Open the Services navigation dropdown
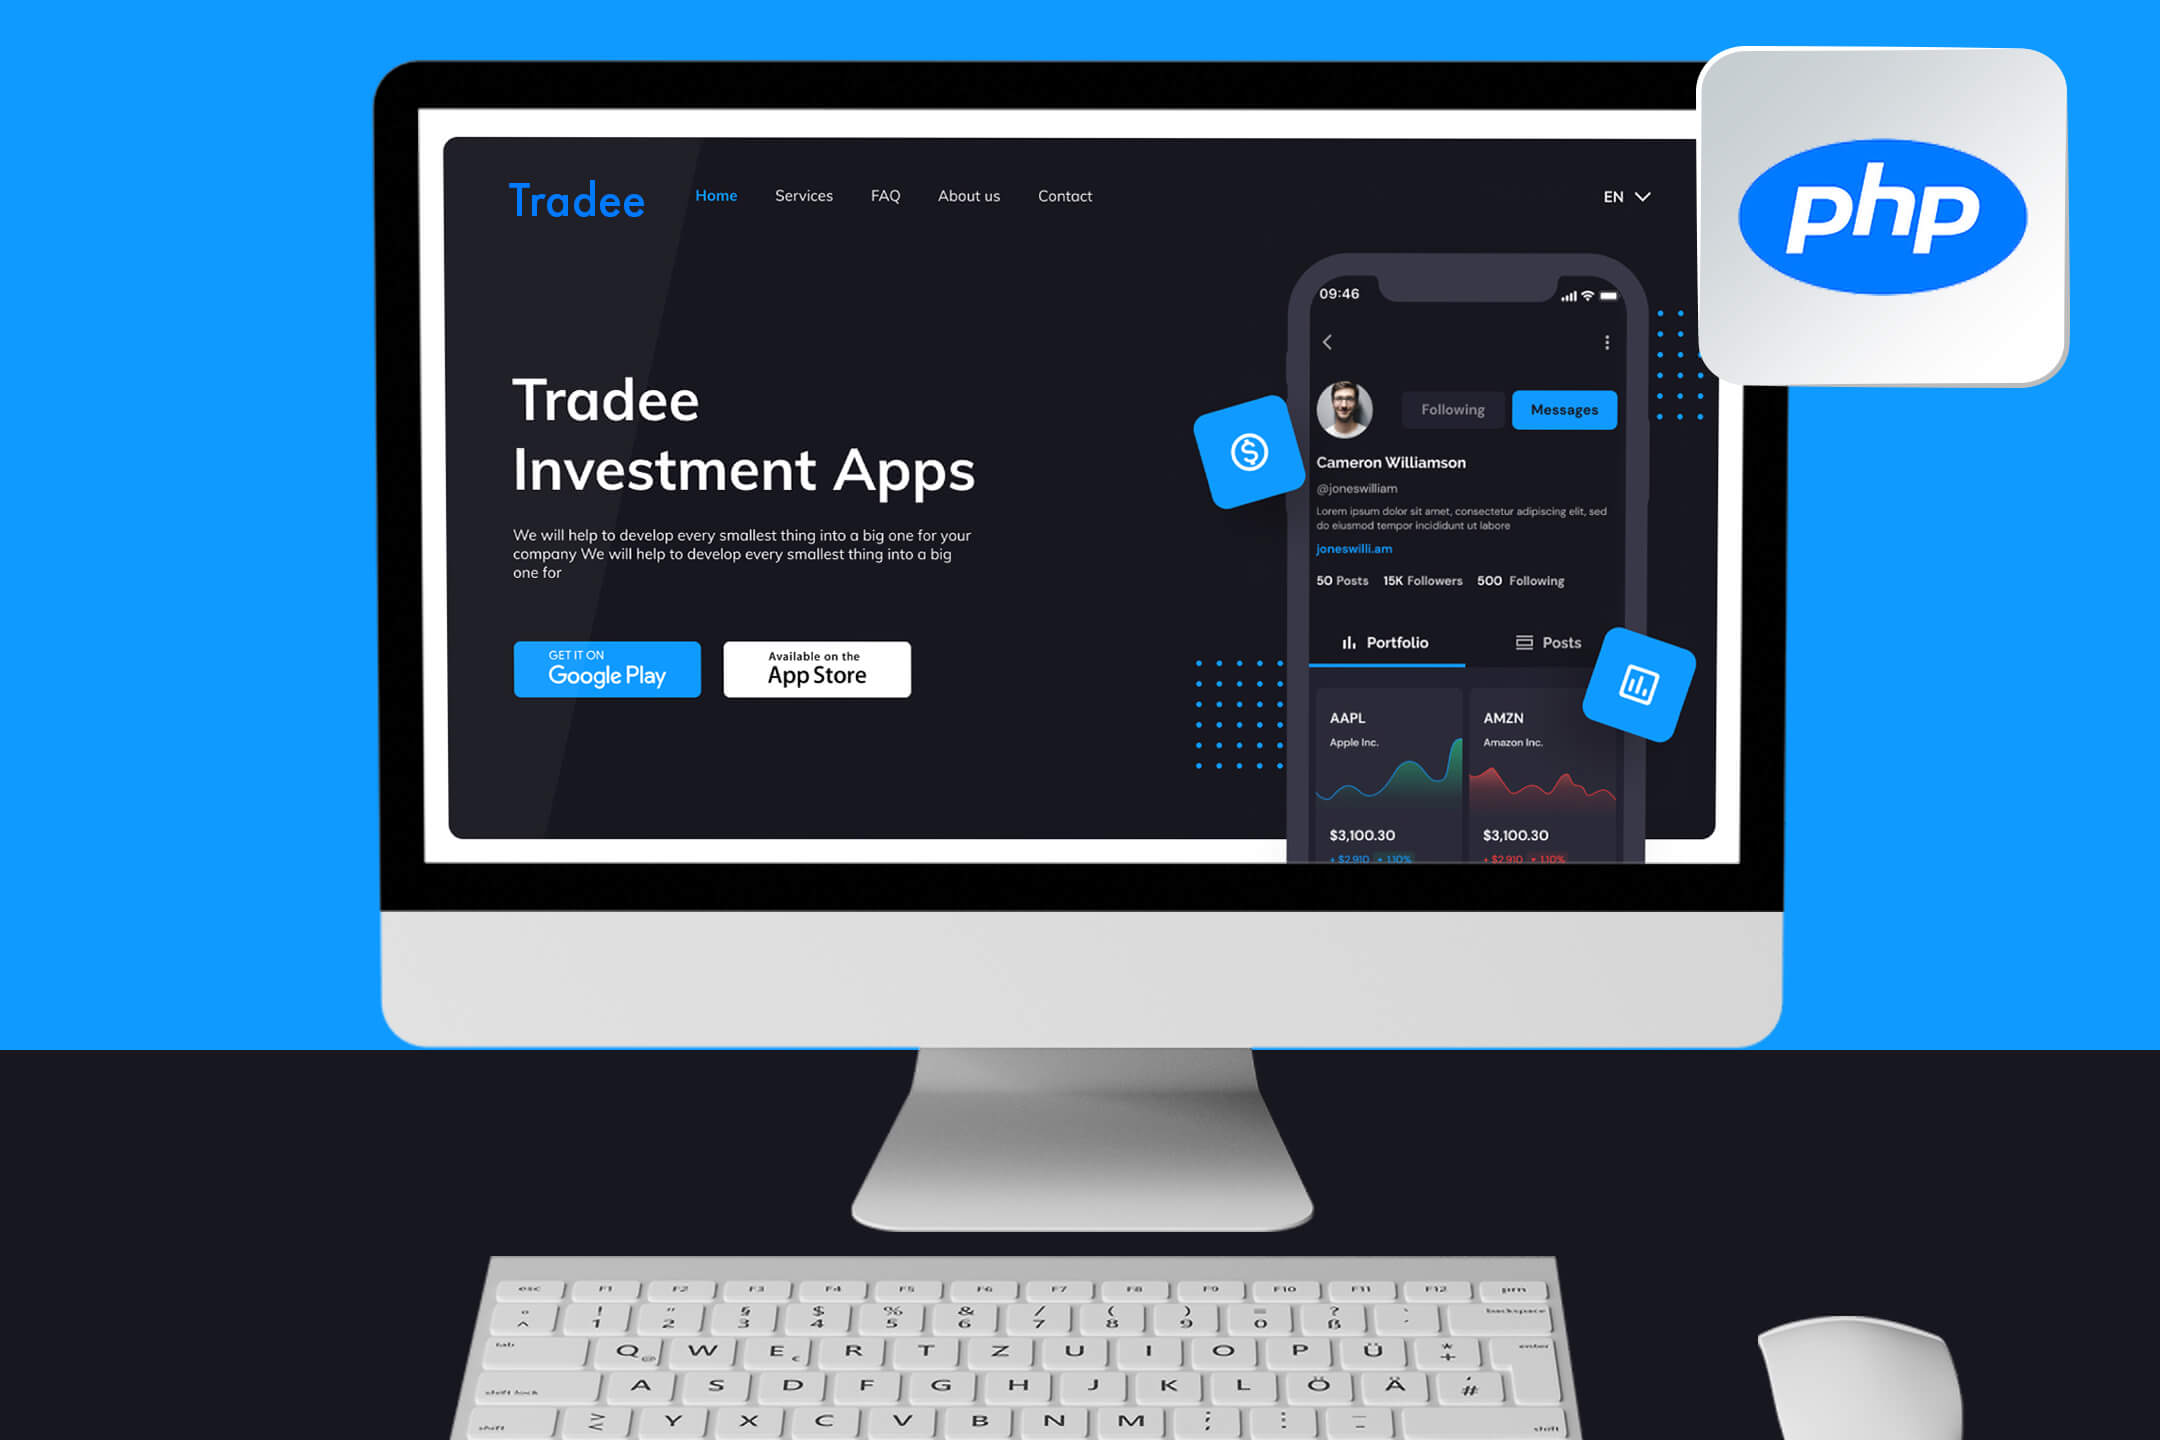 click(804, 196)
